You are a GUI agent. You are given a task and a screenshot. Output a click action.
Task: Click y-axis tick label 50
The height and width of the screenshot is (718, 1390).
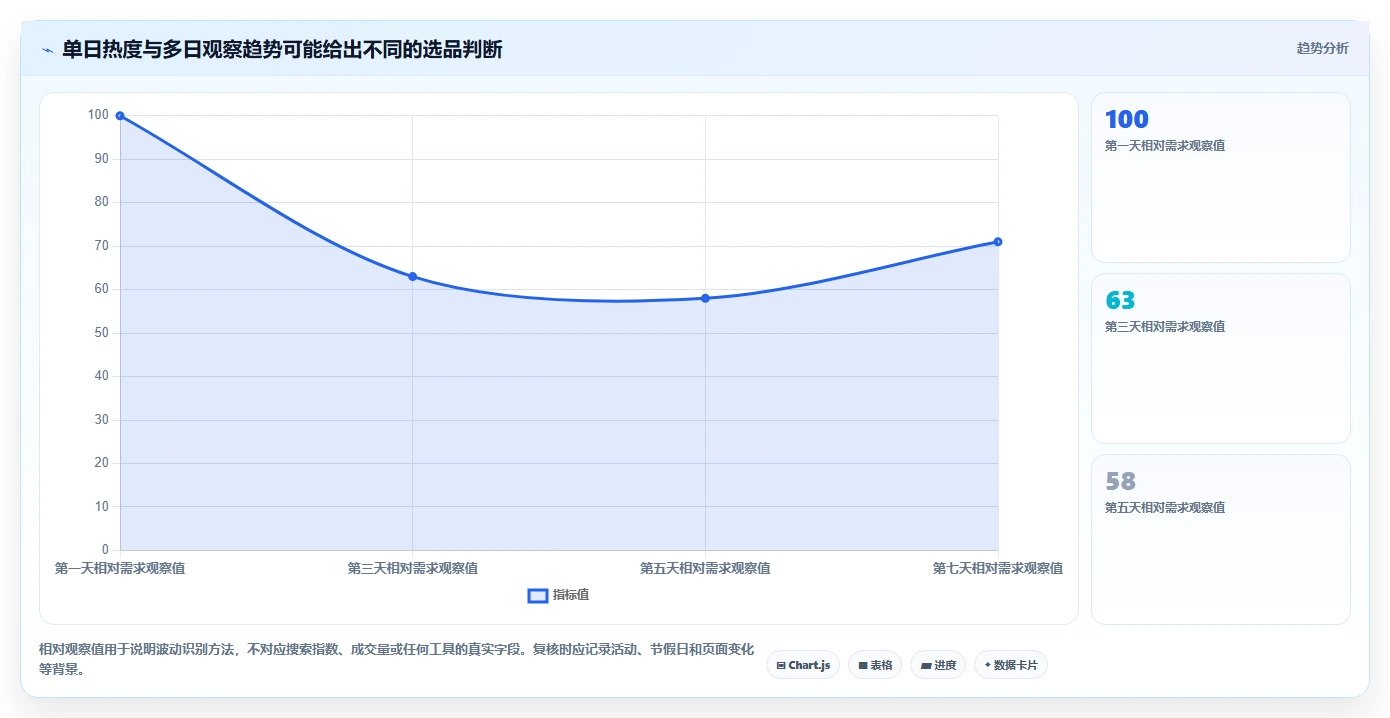click(x=101, y=333)
